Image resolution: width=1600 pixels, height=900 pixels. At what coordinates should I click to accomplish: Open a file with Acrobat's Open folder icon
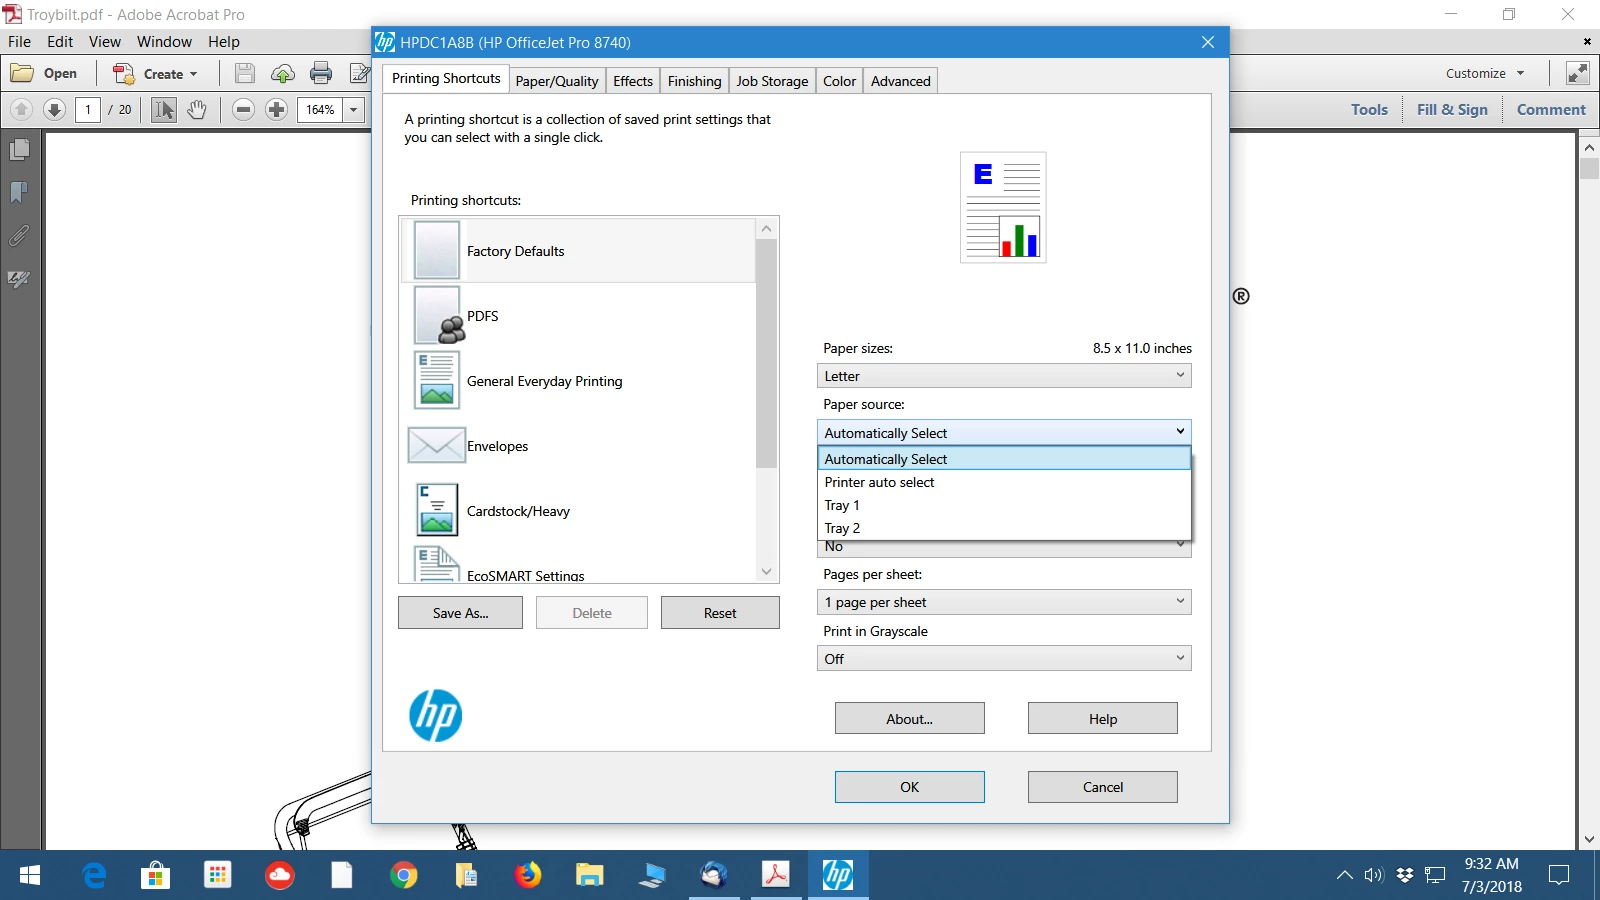pyautogui.click(x=22, y=73)
